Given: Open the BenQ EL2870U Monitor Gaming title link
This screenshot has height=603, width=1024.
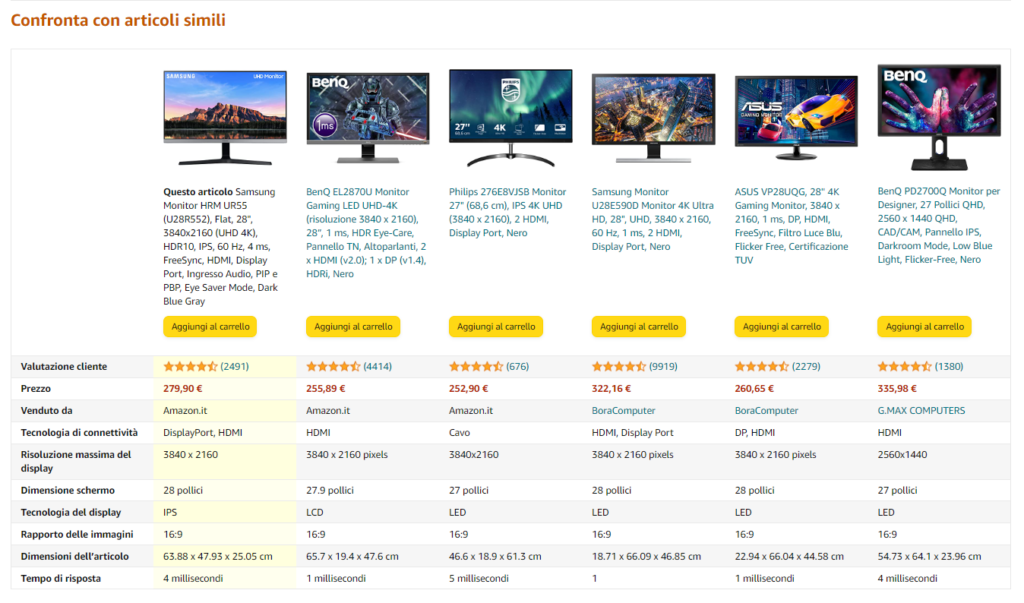Looking at the screenshot, I should [x=366, y=233].
